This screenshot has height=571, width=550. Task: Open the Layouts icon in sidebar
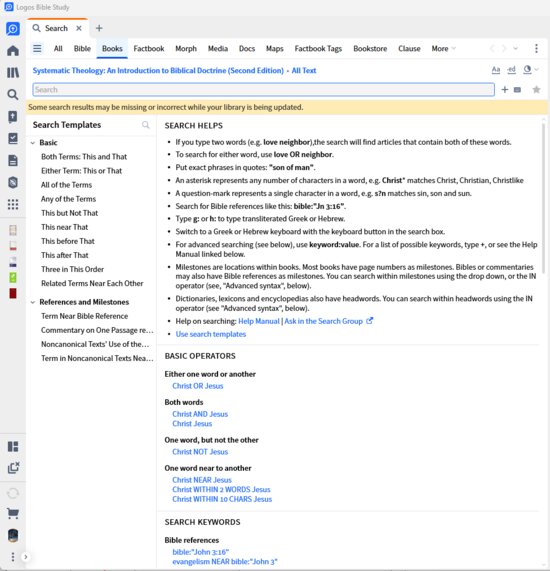pos(13,446)
